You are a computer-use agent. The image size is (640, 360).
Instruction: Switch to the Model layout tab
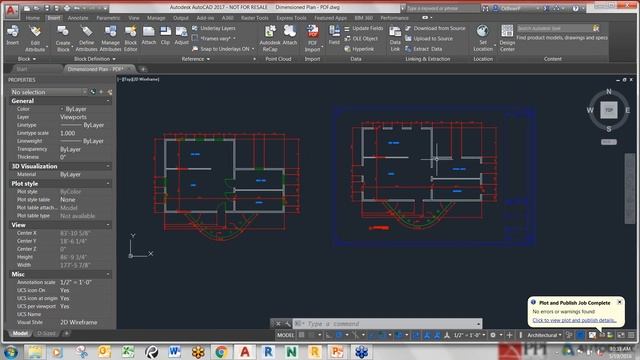pyautogui.click(x=20, y=333)
